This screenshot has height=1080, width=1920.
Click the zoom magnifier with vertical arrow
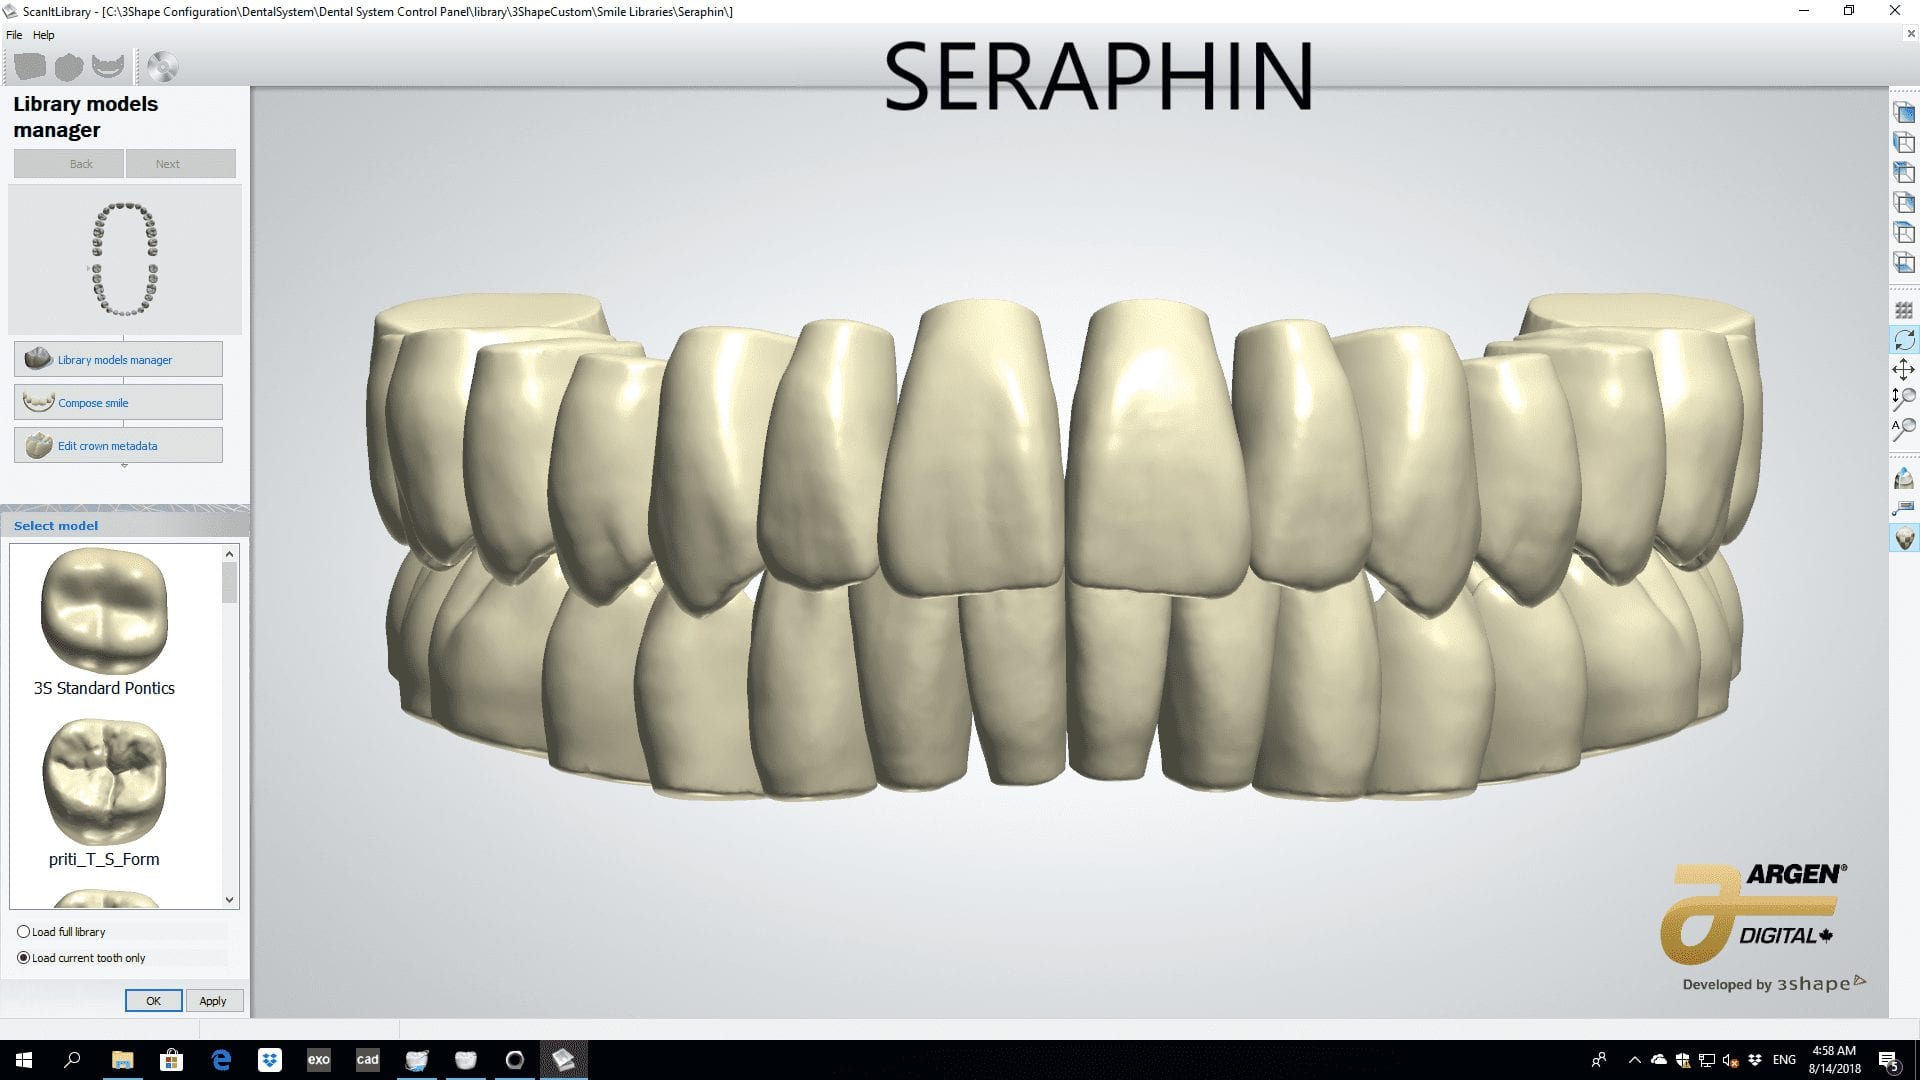[1904, 399]
